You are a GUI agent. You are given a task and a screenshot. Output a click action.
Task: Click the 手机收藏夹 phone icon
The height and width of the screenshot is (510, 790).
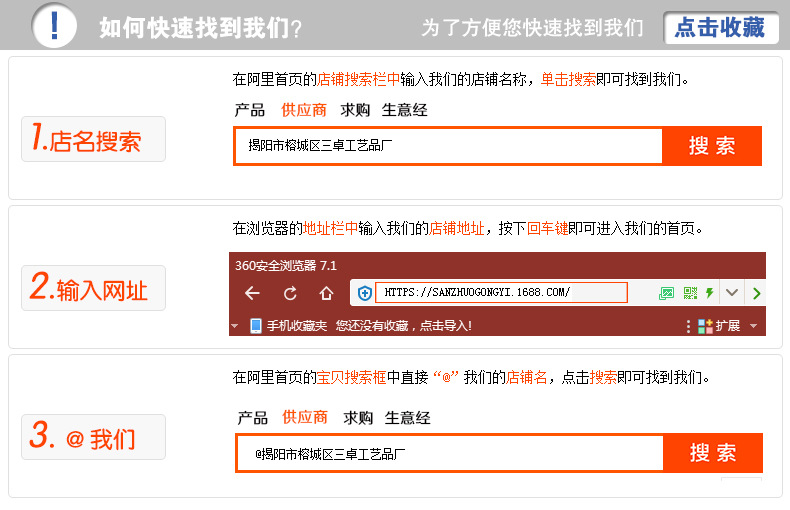click(256, 326)
